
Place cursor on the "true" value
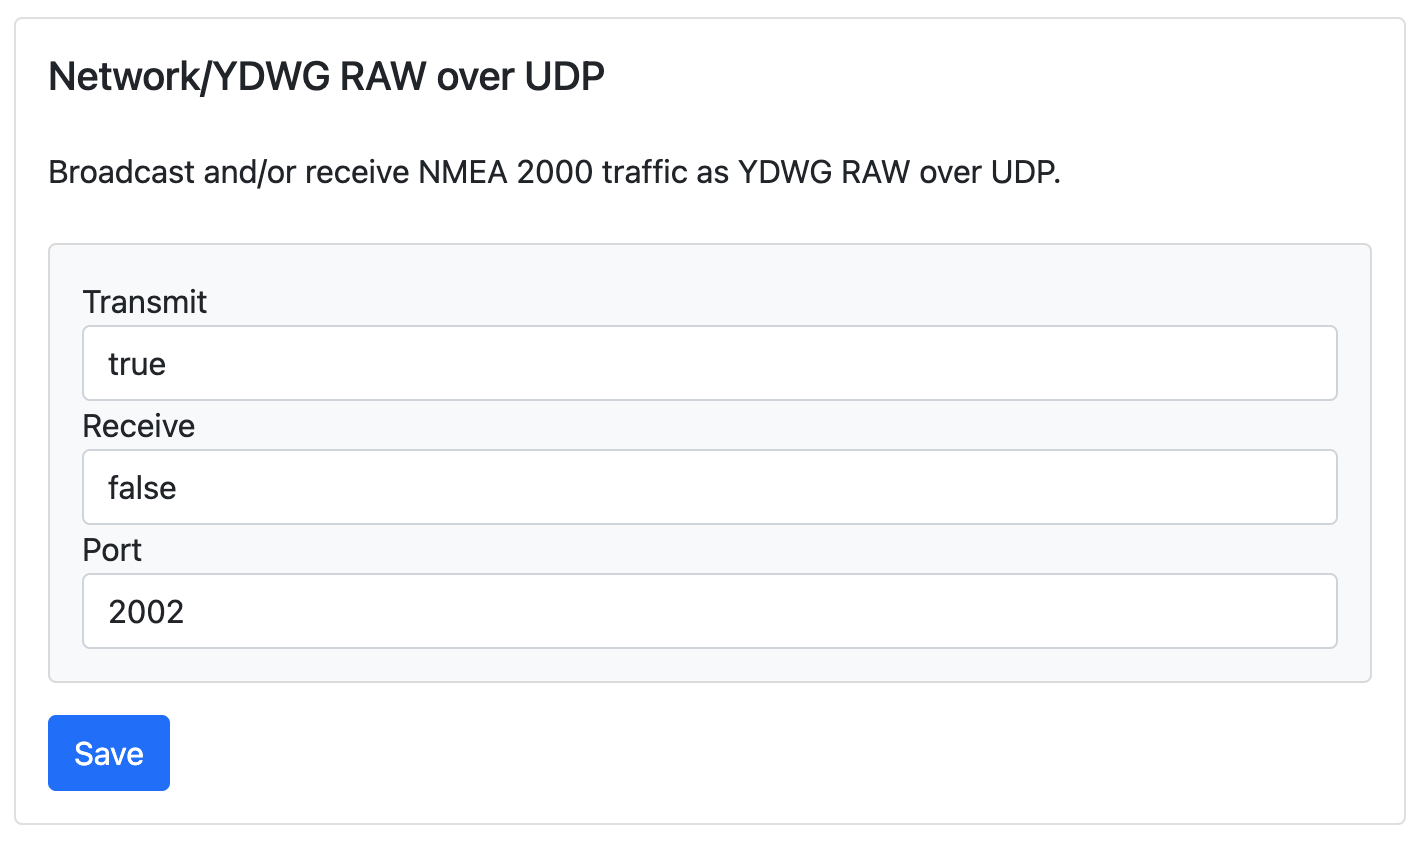click(x=137, y=364)
